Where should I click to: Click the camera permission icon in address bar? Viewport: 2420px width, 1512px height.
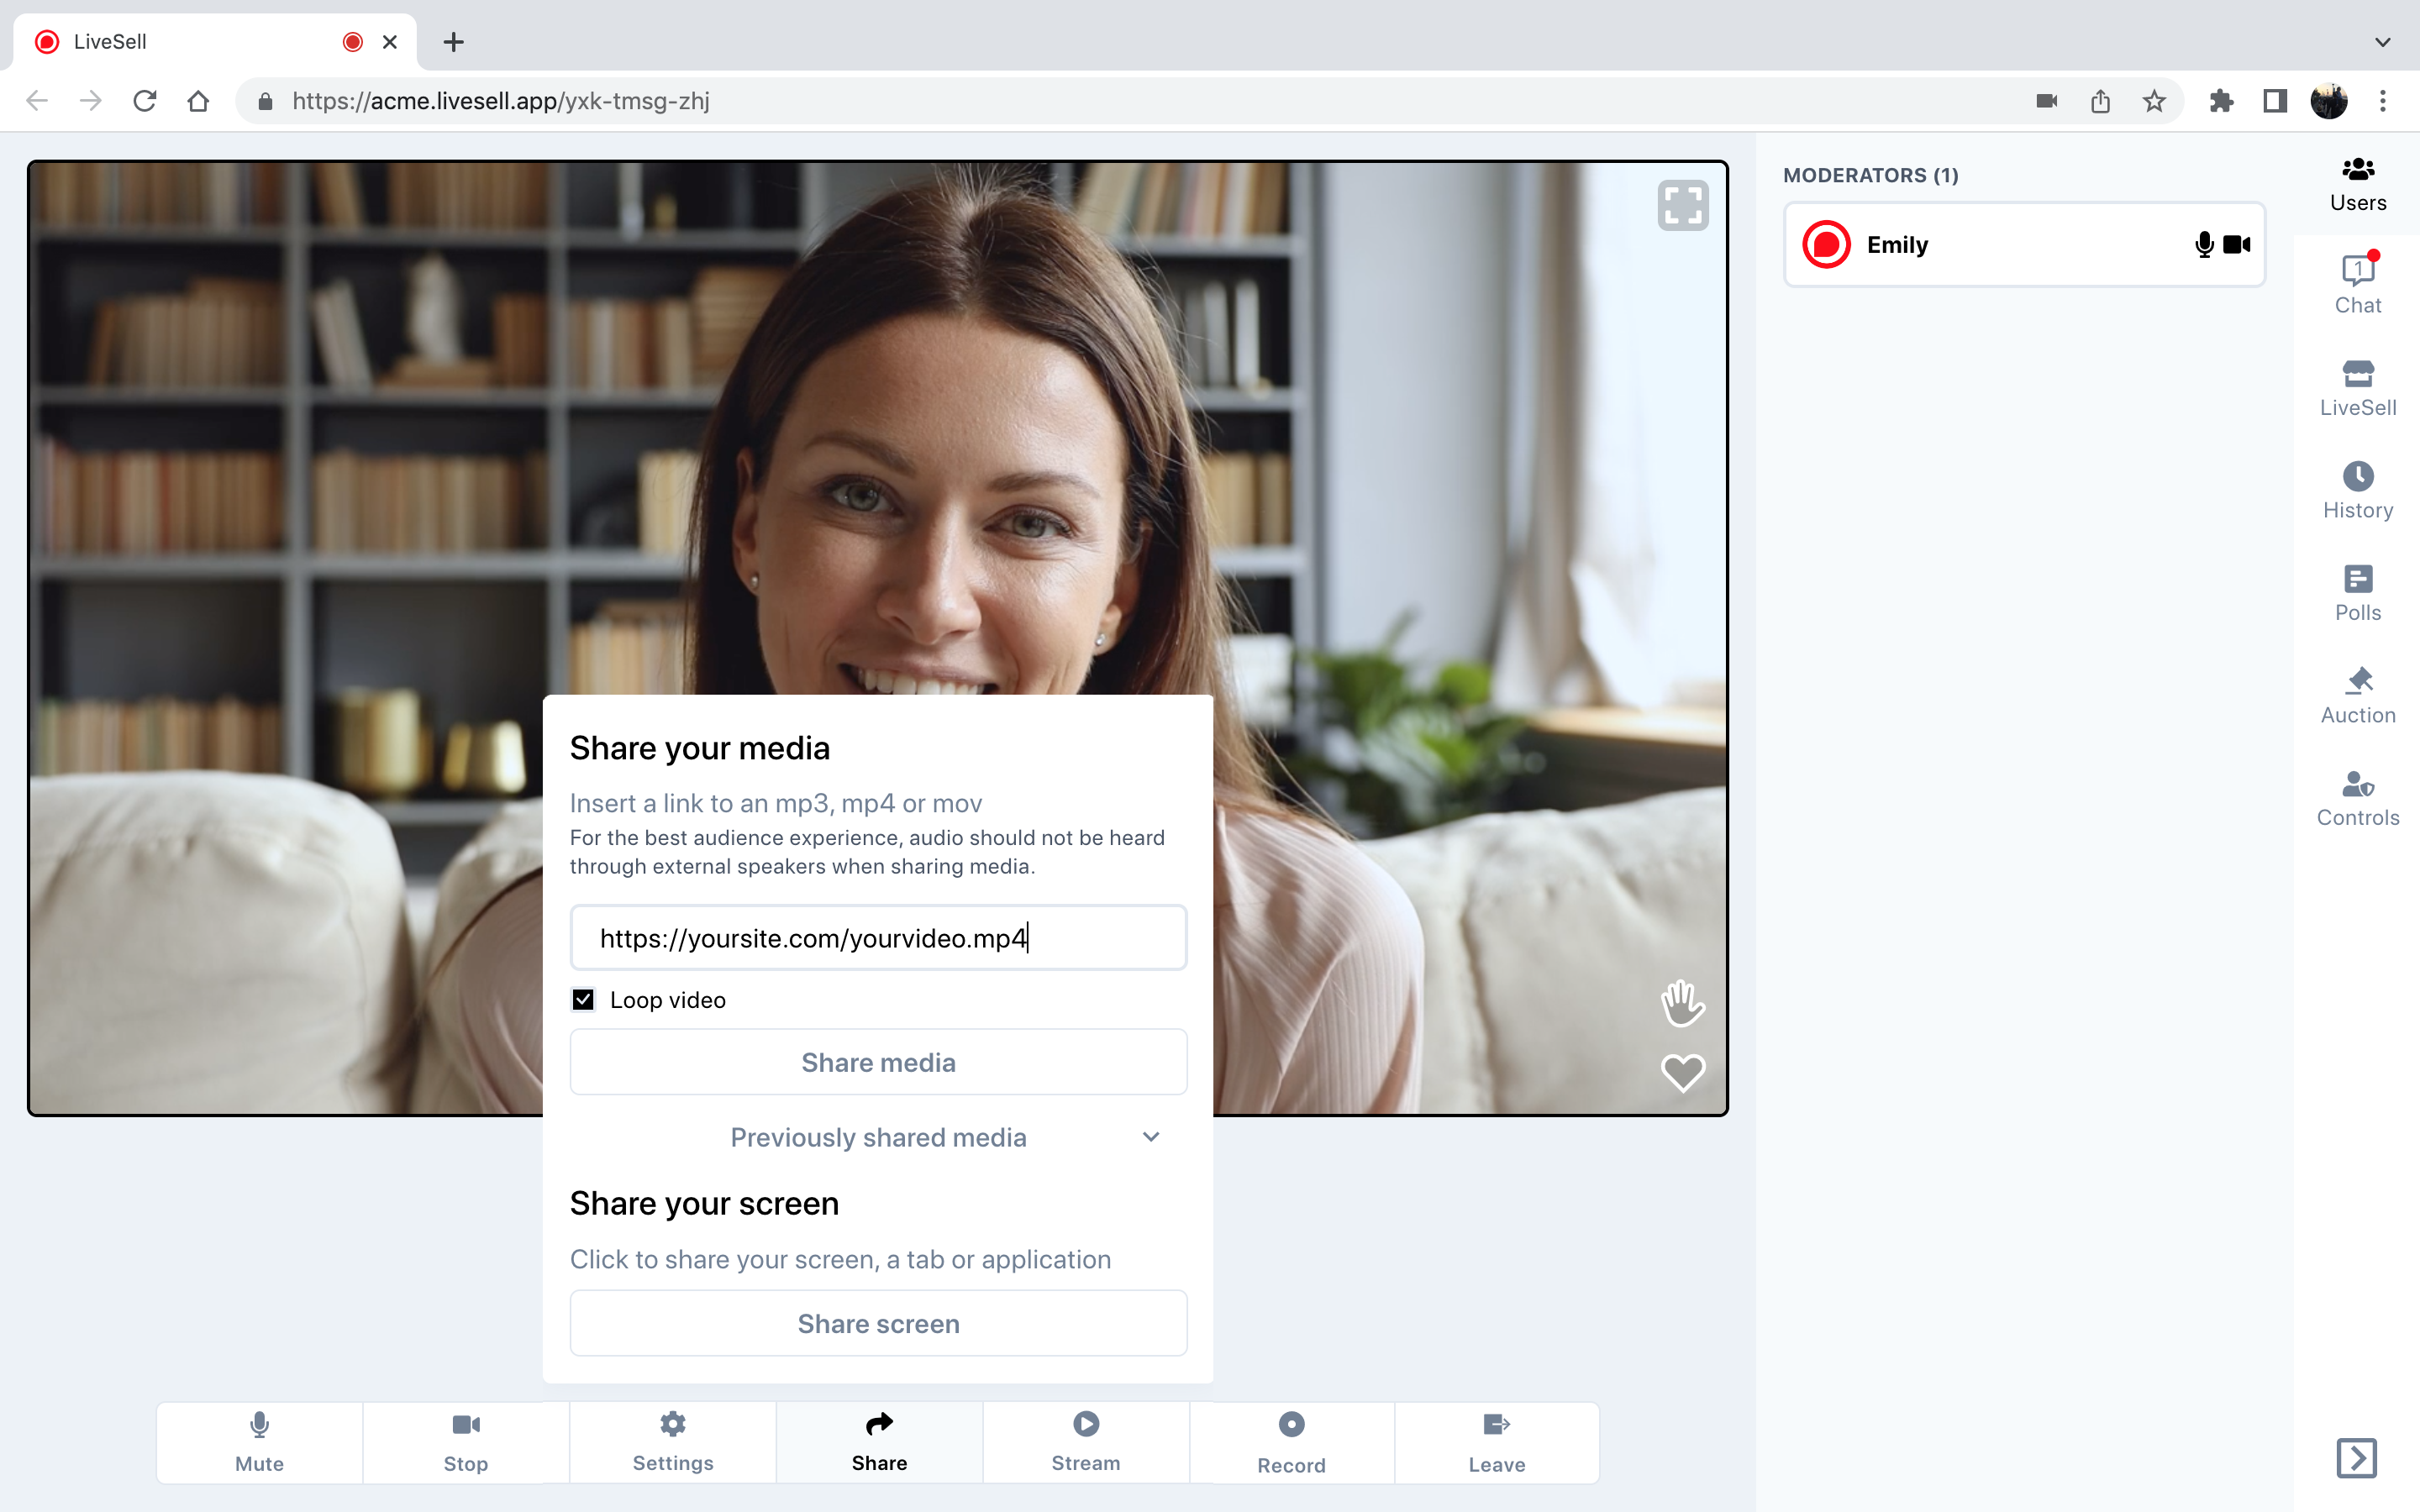2046,101
